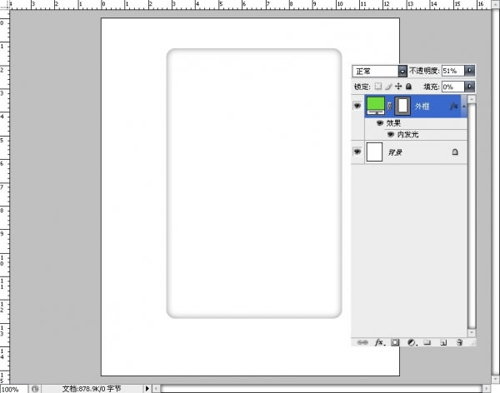Click the lock transparent pixels icon

(378, 86)
